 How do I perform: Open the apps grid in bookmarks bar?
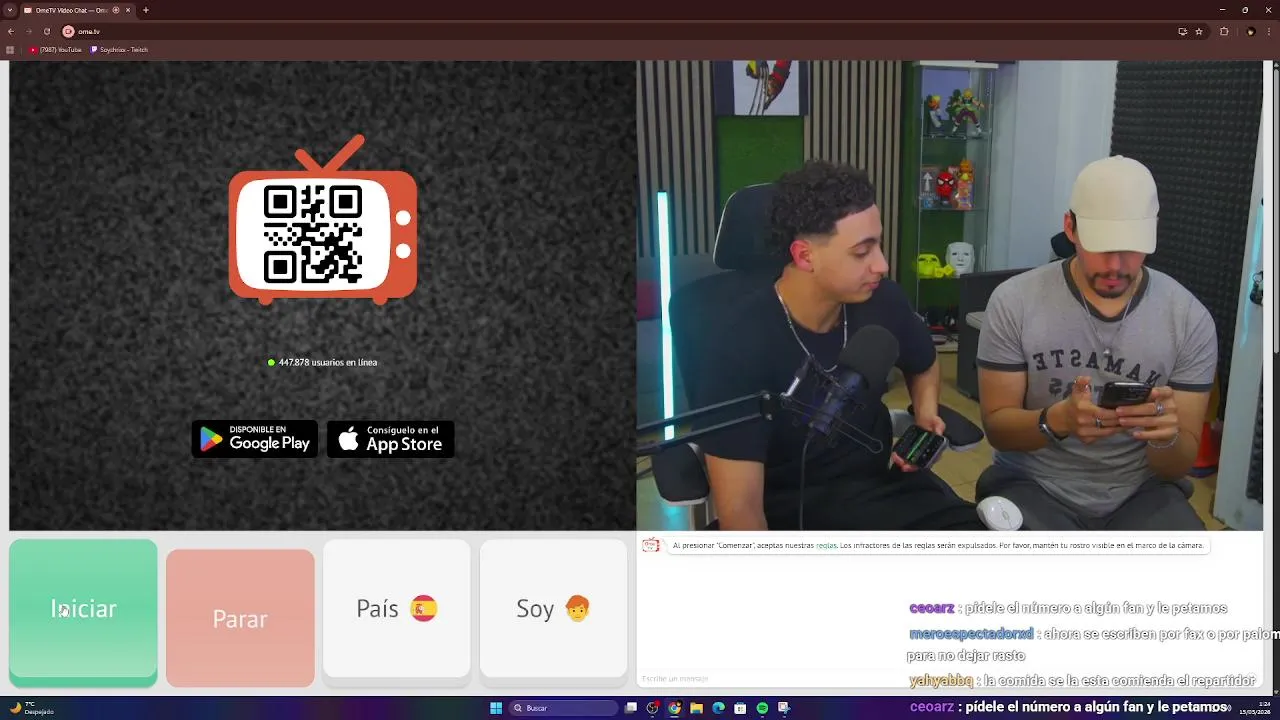(x=10, y=49)
